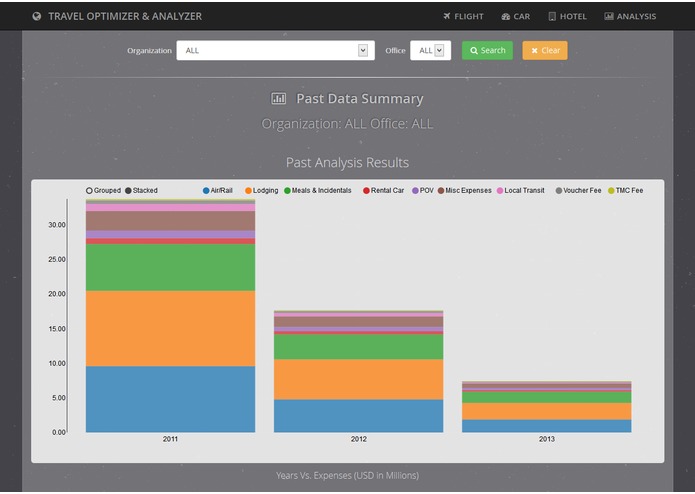
Task: Click the Past Analysis Results heading
Action: tap(347, 163)
